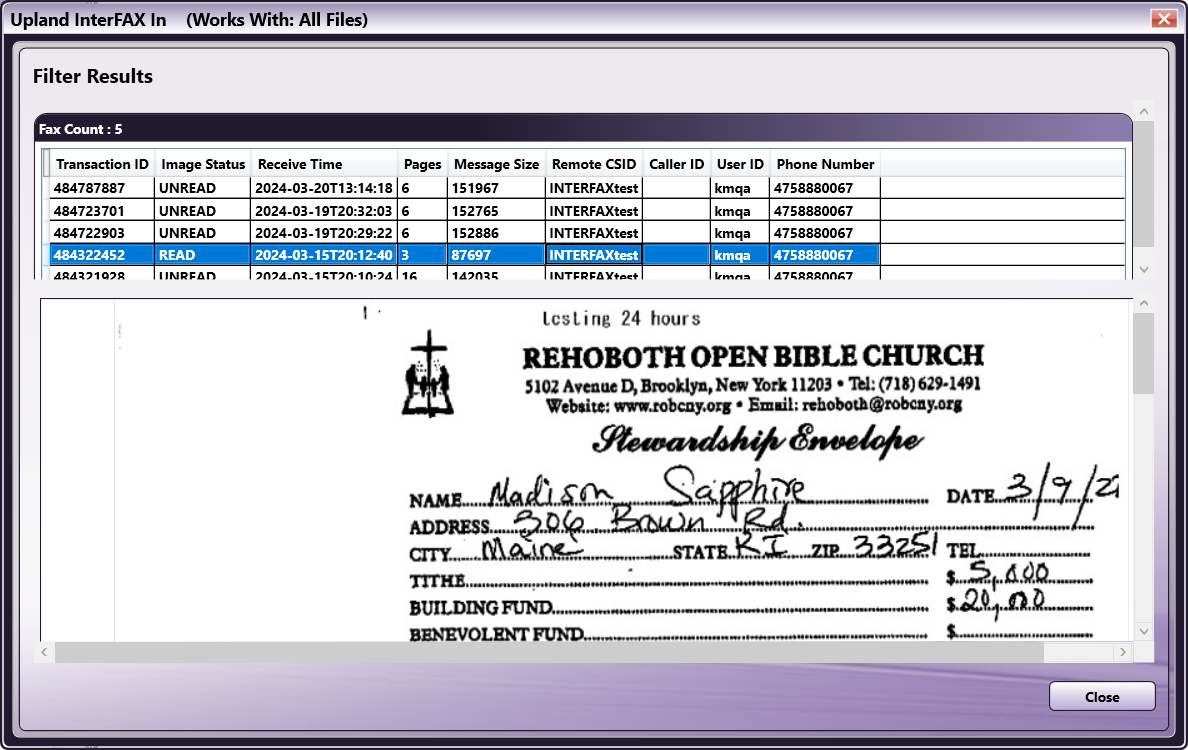The width and height of the screenshot is (1188, 750).
Task: Click message size 151967
Action: pos(496,188)
